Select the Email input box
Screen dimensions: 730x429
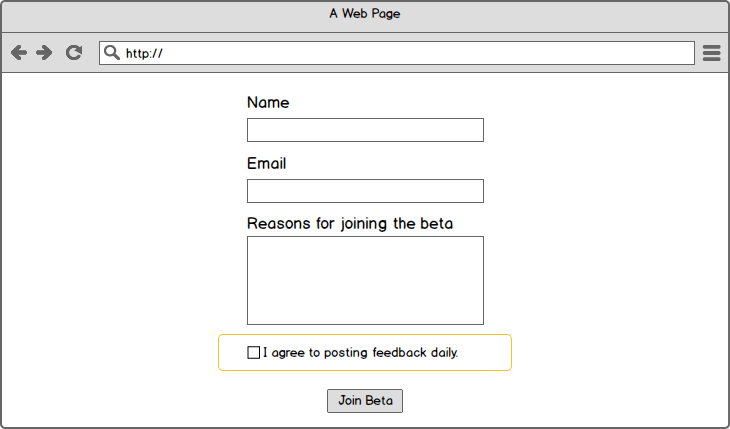(x=365, y=191)
